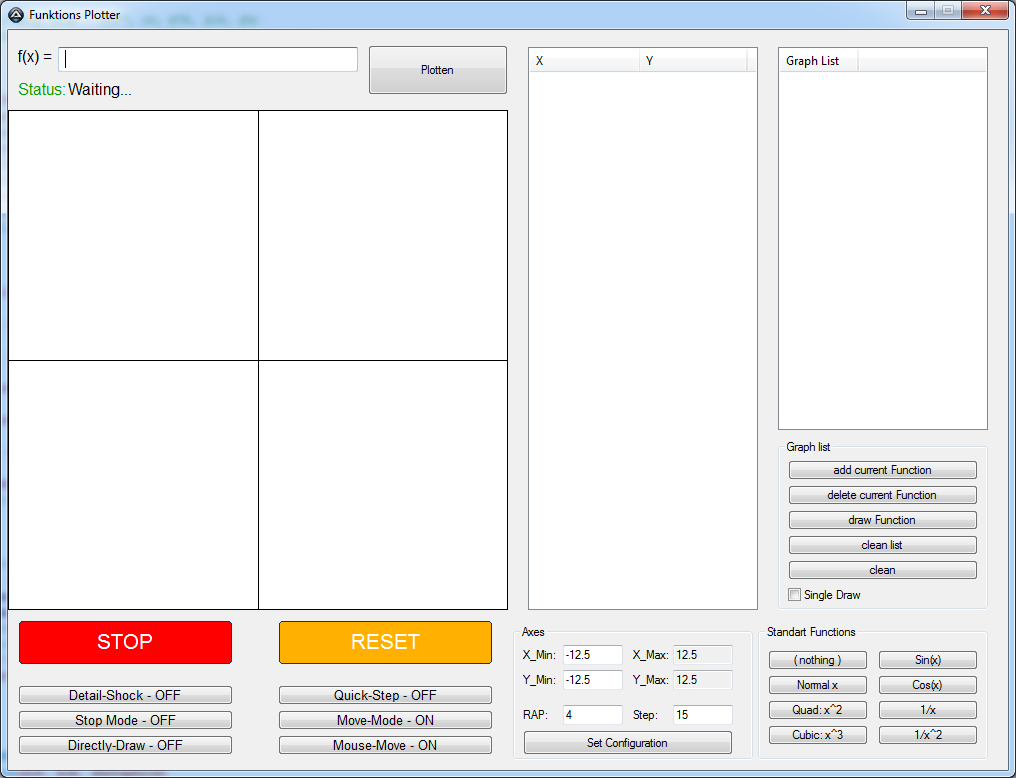Hit the orange RESET button
The height and width of the screenshot is (778, 1016).
pyautogui.click(x=385, y=642)
